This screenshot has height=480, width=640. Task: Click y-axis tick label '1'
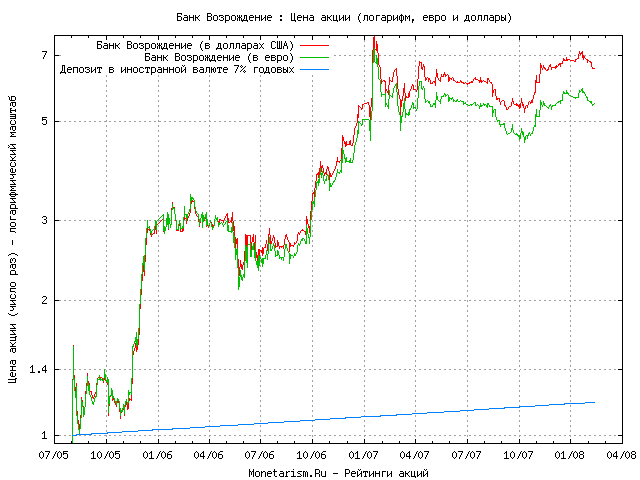tap(44, 436)
